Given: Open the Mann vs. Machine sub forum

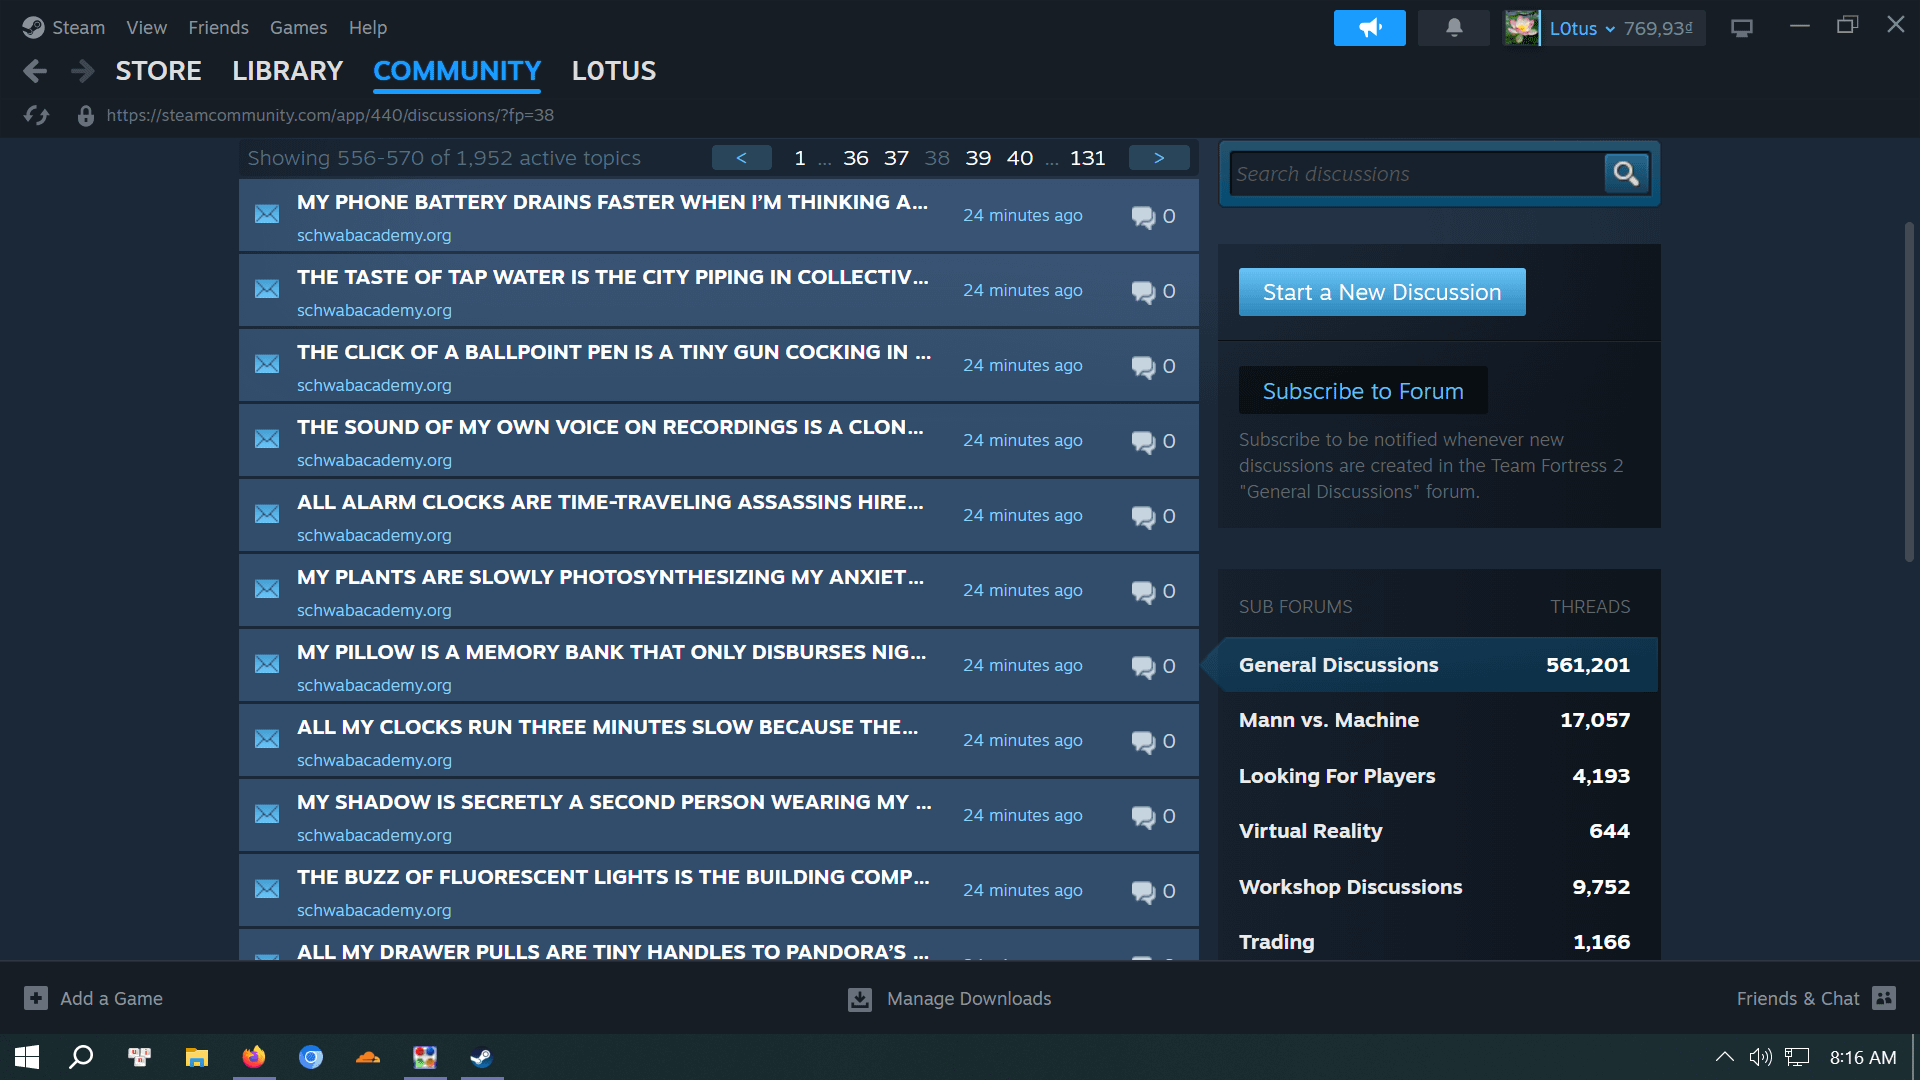Looking at the screenshot, I should [1328, 720].
